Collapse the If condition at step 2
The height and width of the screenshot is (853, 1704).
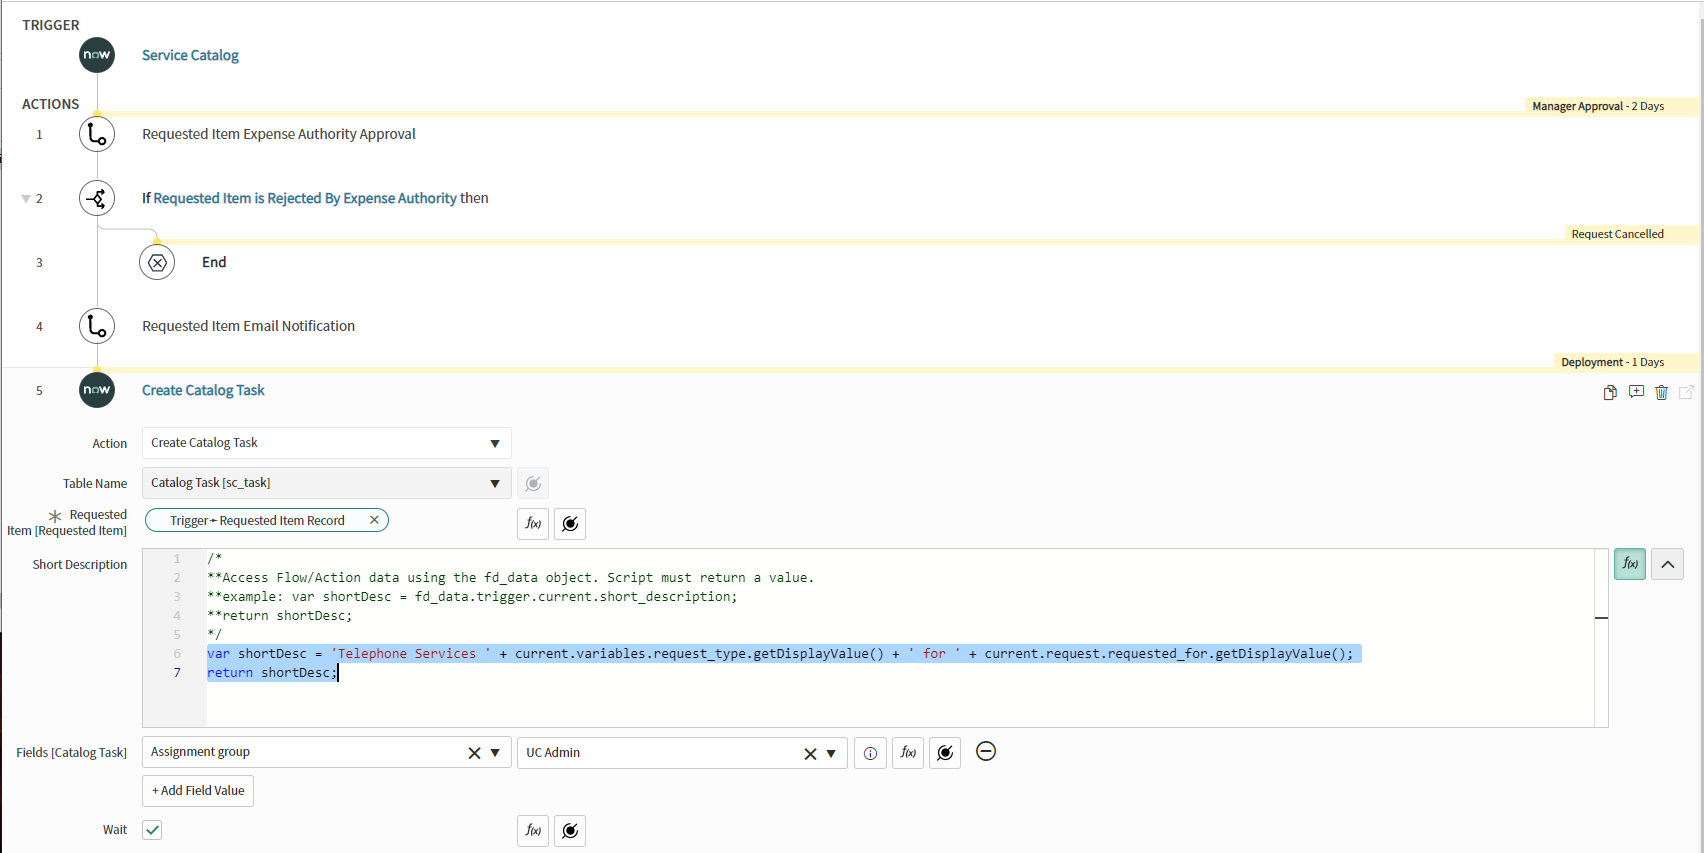click(x=26, y=199)
